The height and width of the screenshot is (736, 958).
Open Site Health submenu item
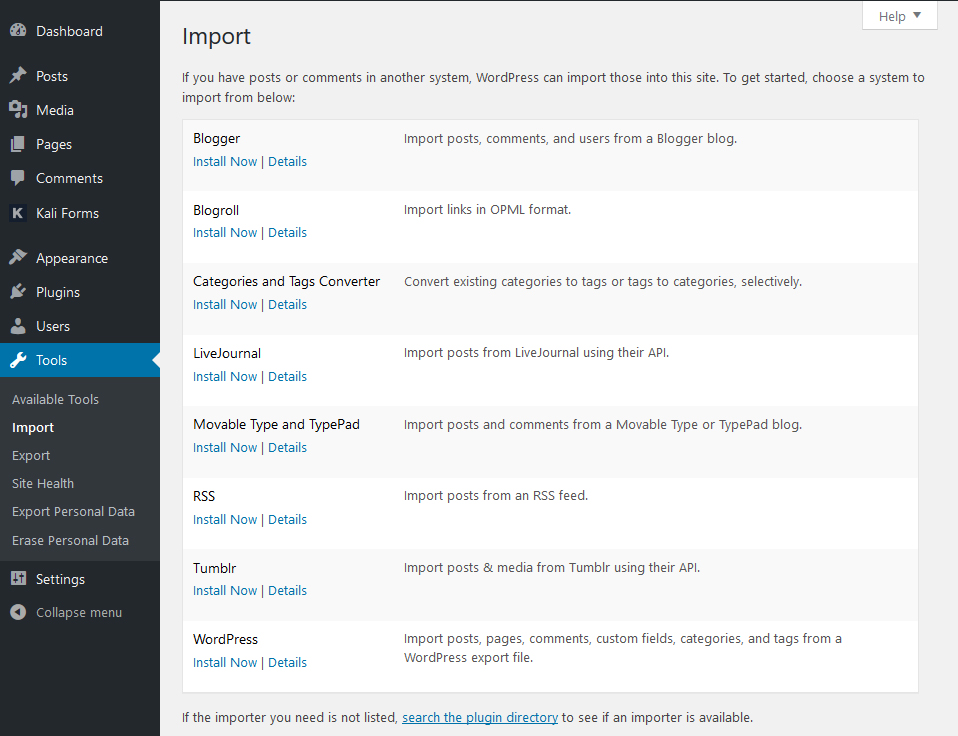(x=43, y=484)
